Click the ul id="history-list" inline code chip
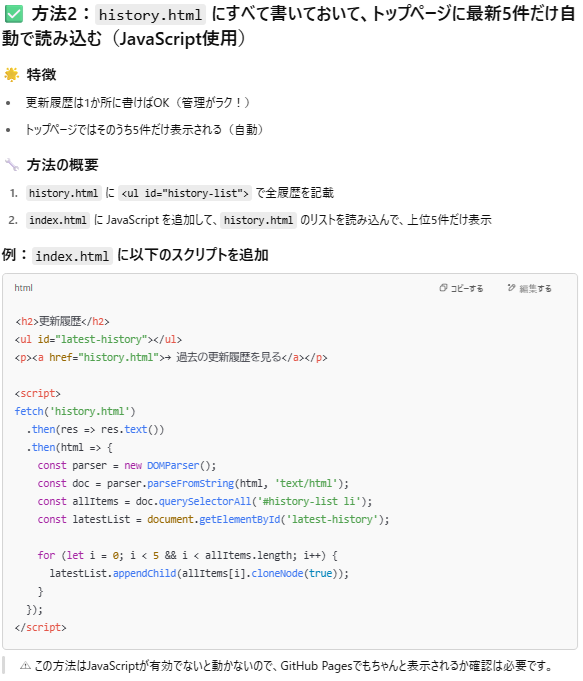This screenshot has height=681, width=583. [185, 193]
